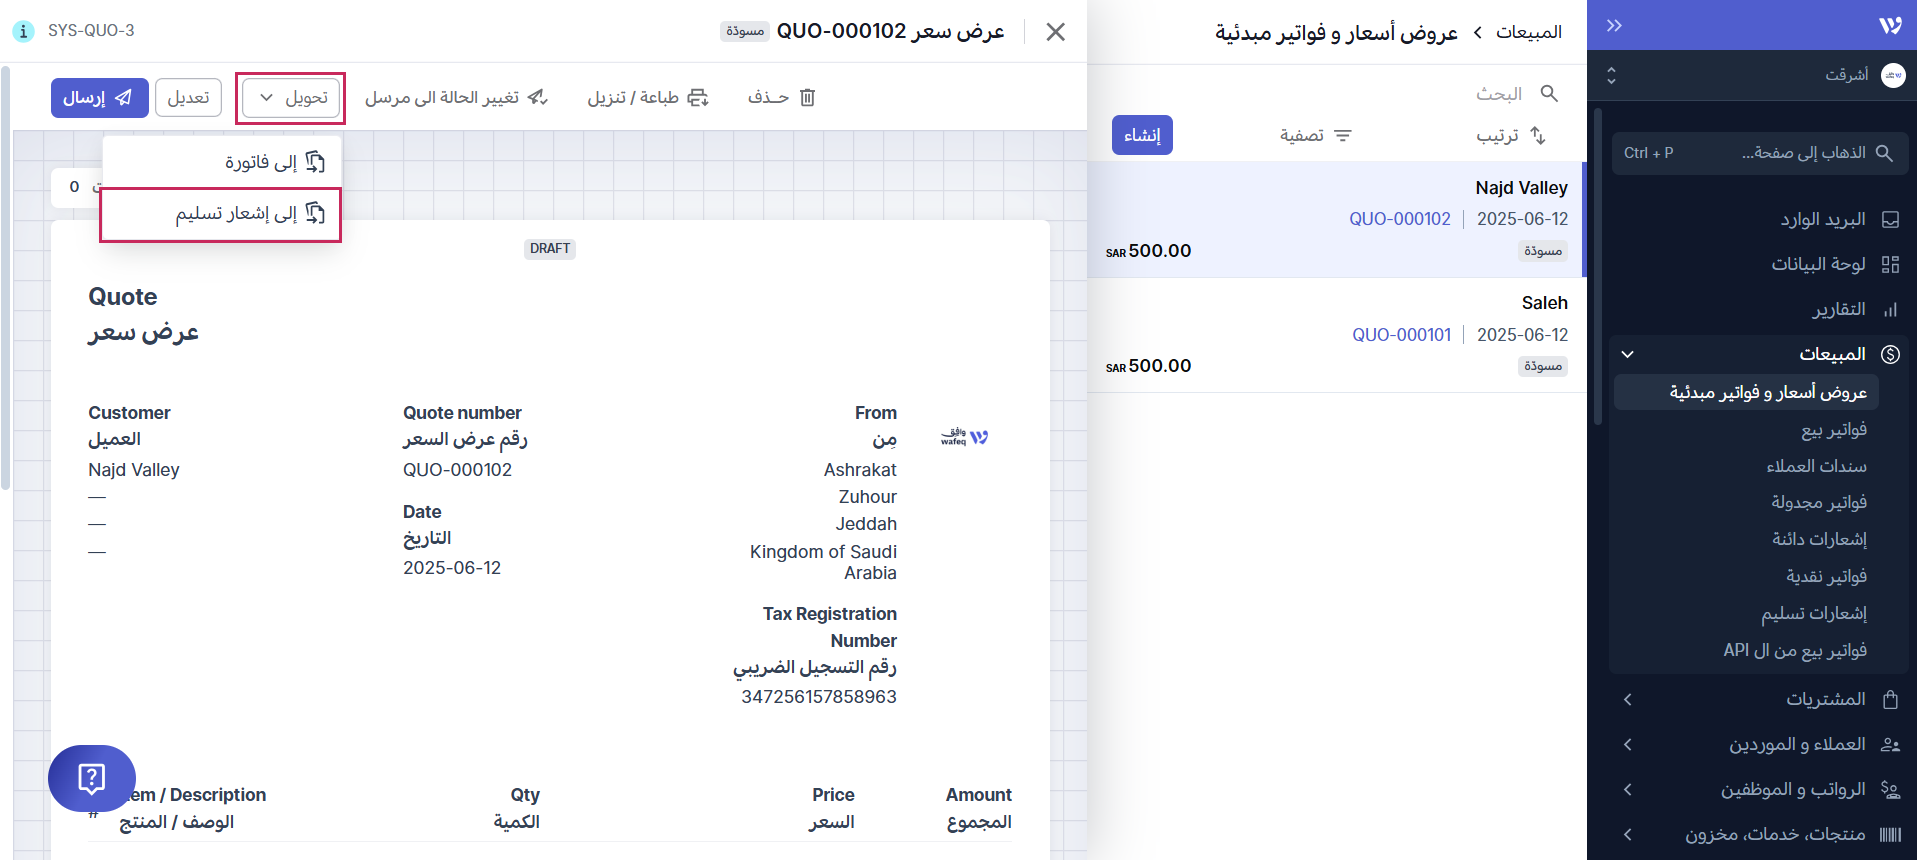1917x860 pixels.
Task: Click the help chat widget icon
Action: point(91,778)
